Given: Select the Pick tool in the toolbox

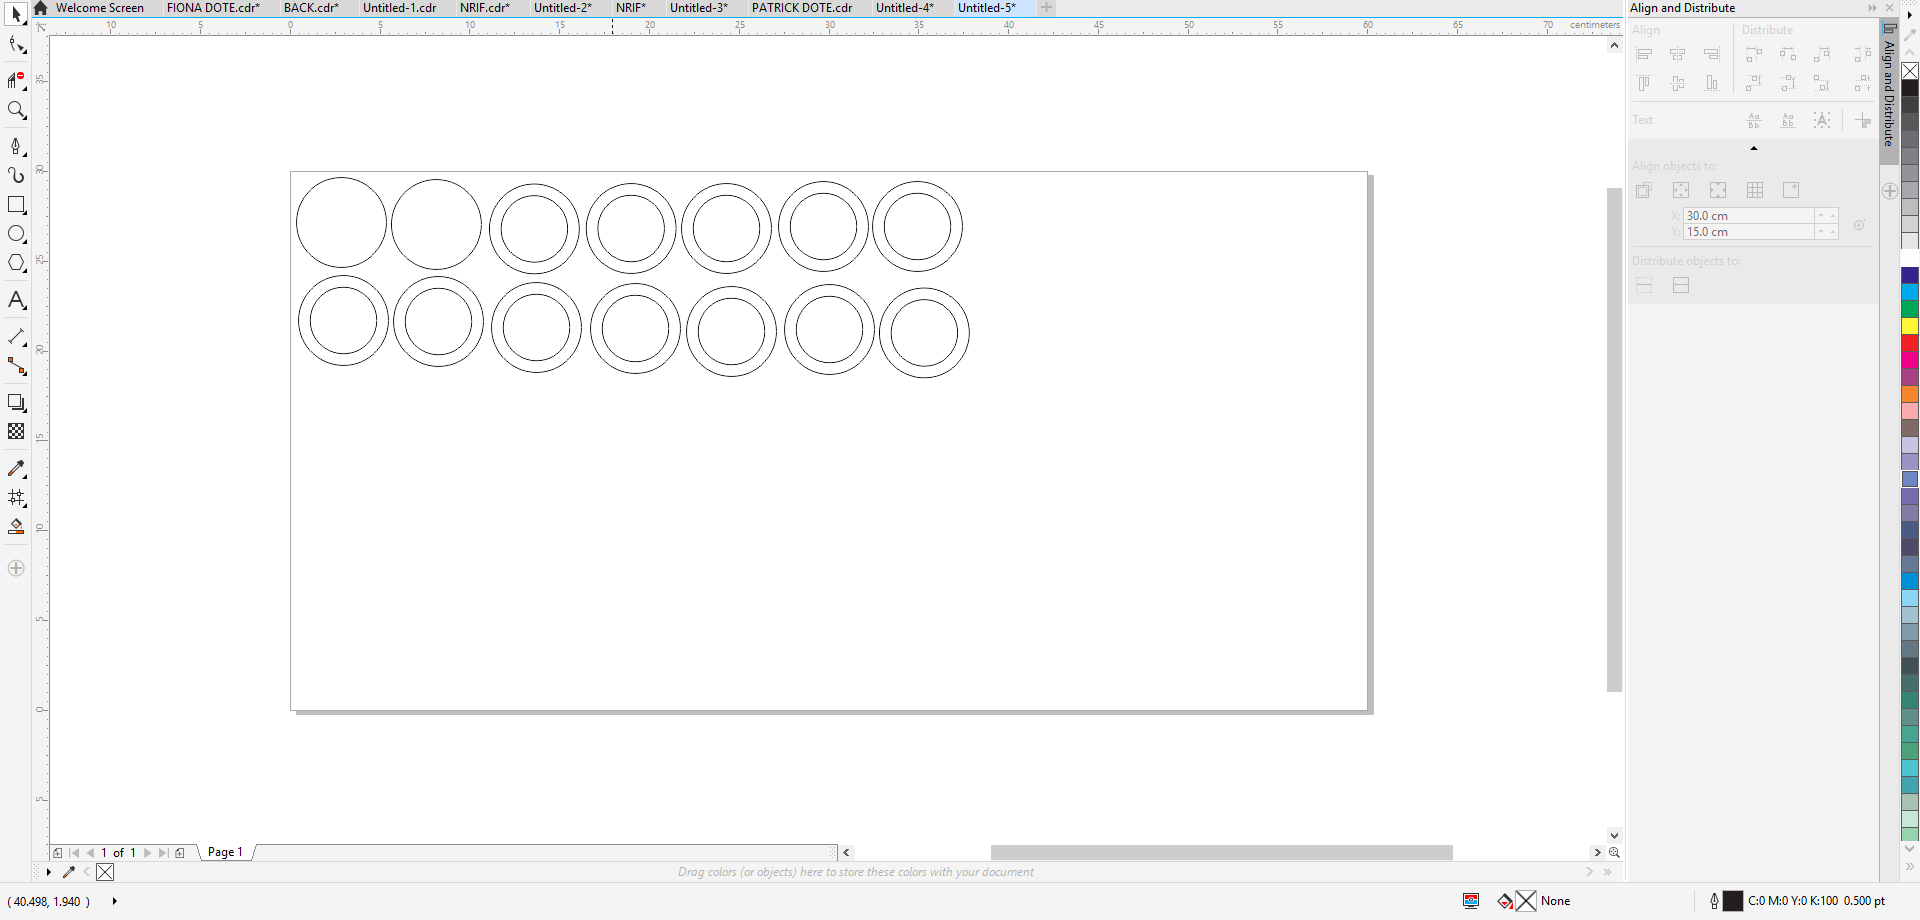Looking at the screenshot, I should [16, 14].
